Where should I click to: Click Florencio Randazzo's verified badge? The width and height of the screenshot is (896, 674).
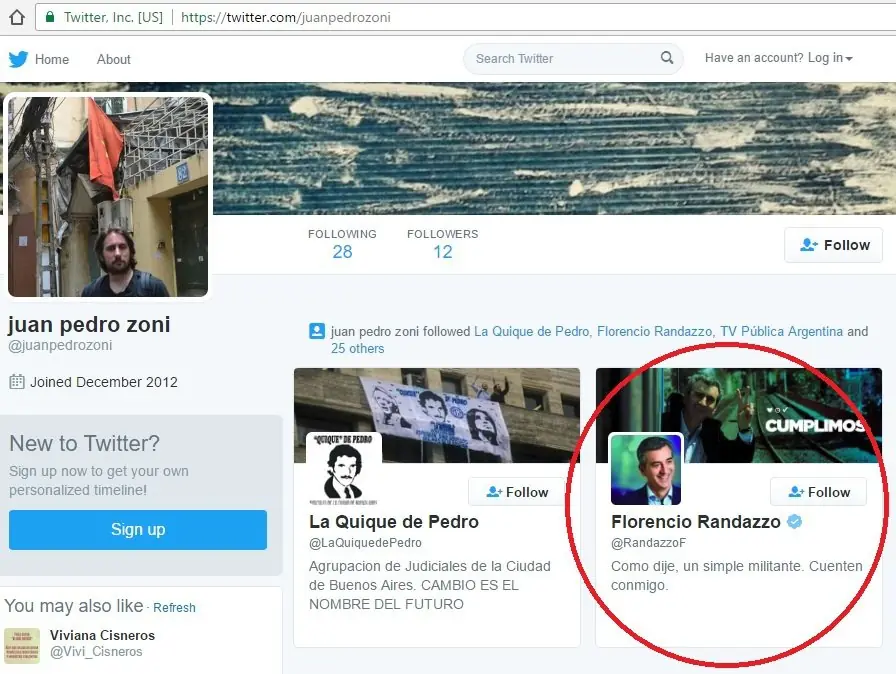[x=795, y=521]
